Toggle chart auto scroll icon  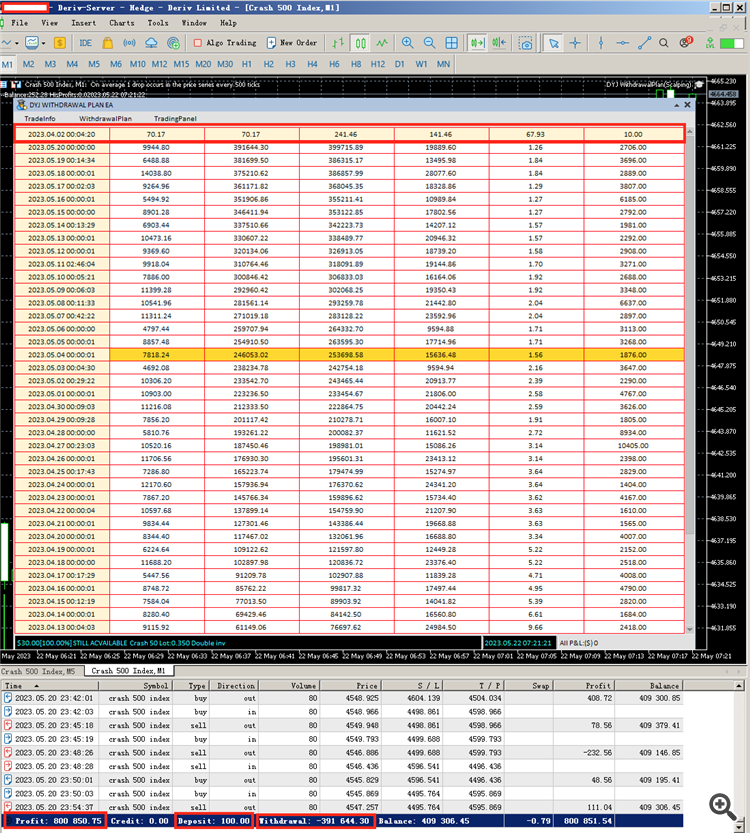[478, 43]
